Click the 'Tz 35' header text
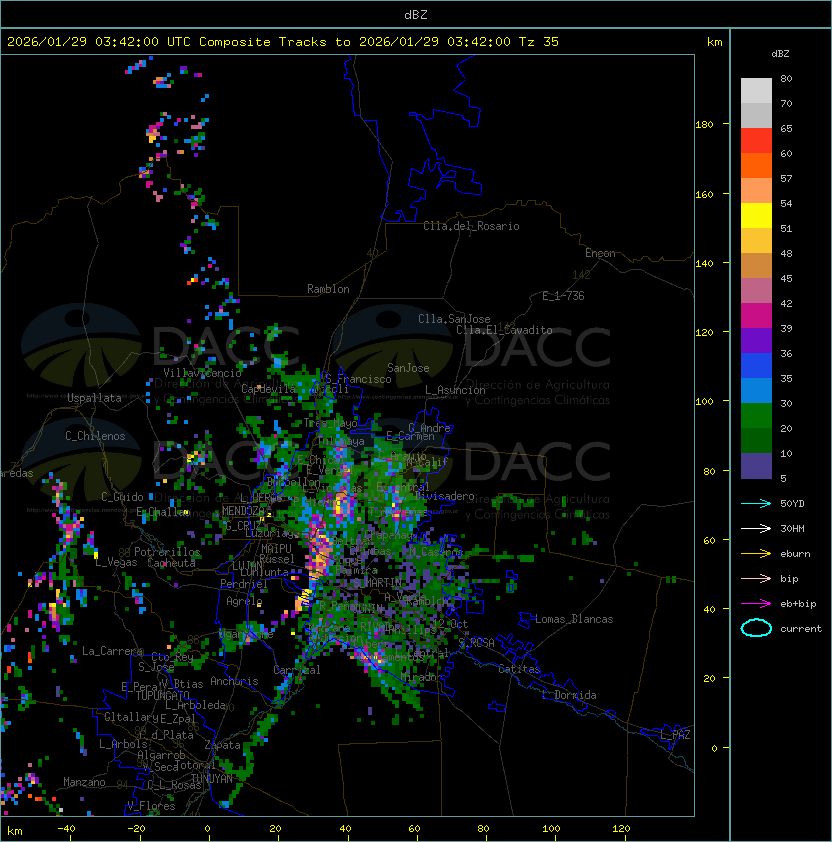 [539, 41]
